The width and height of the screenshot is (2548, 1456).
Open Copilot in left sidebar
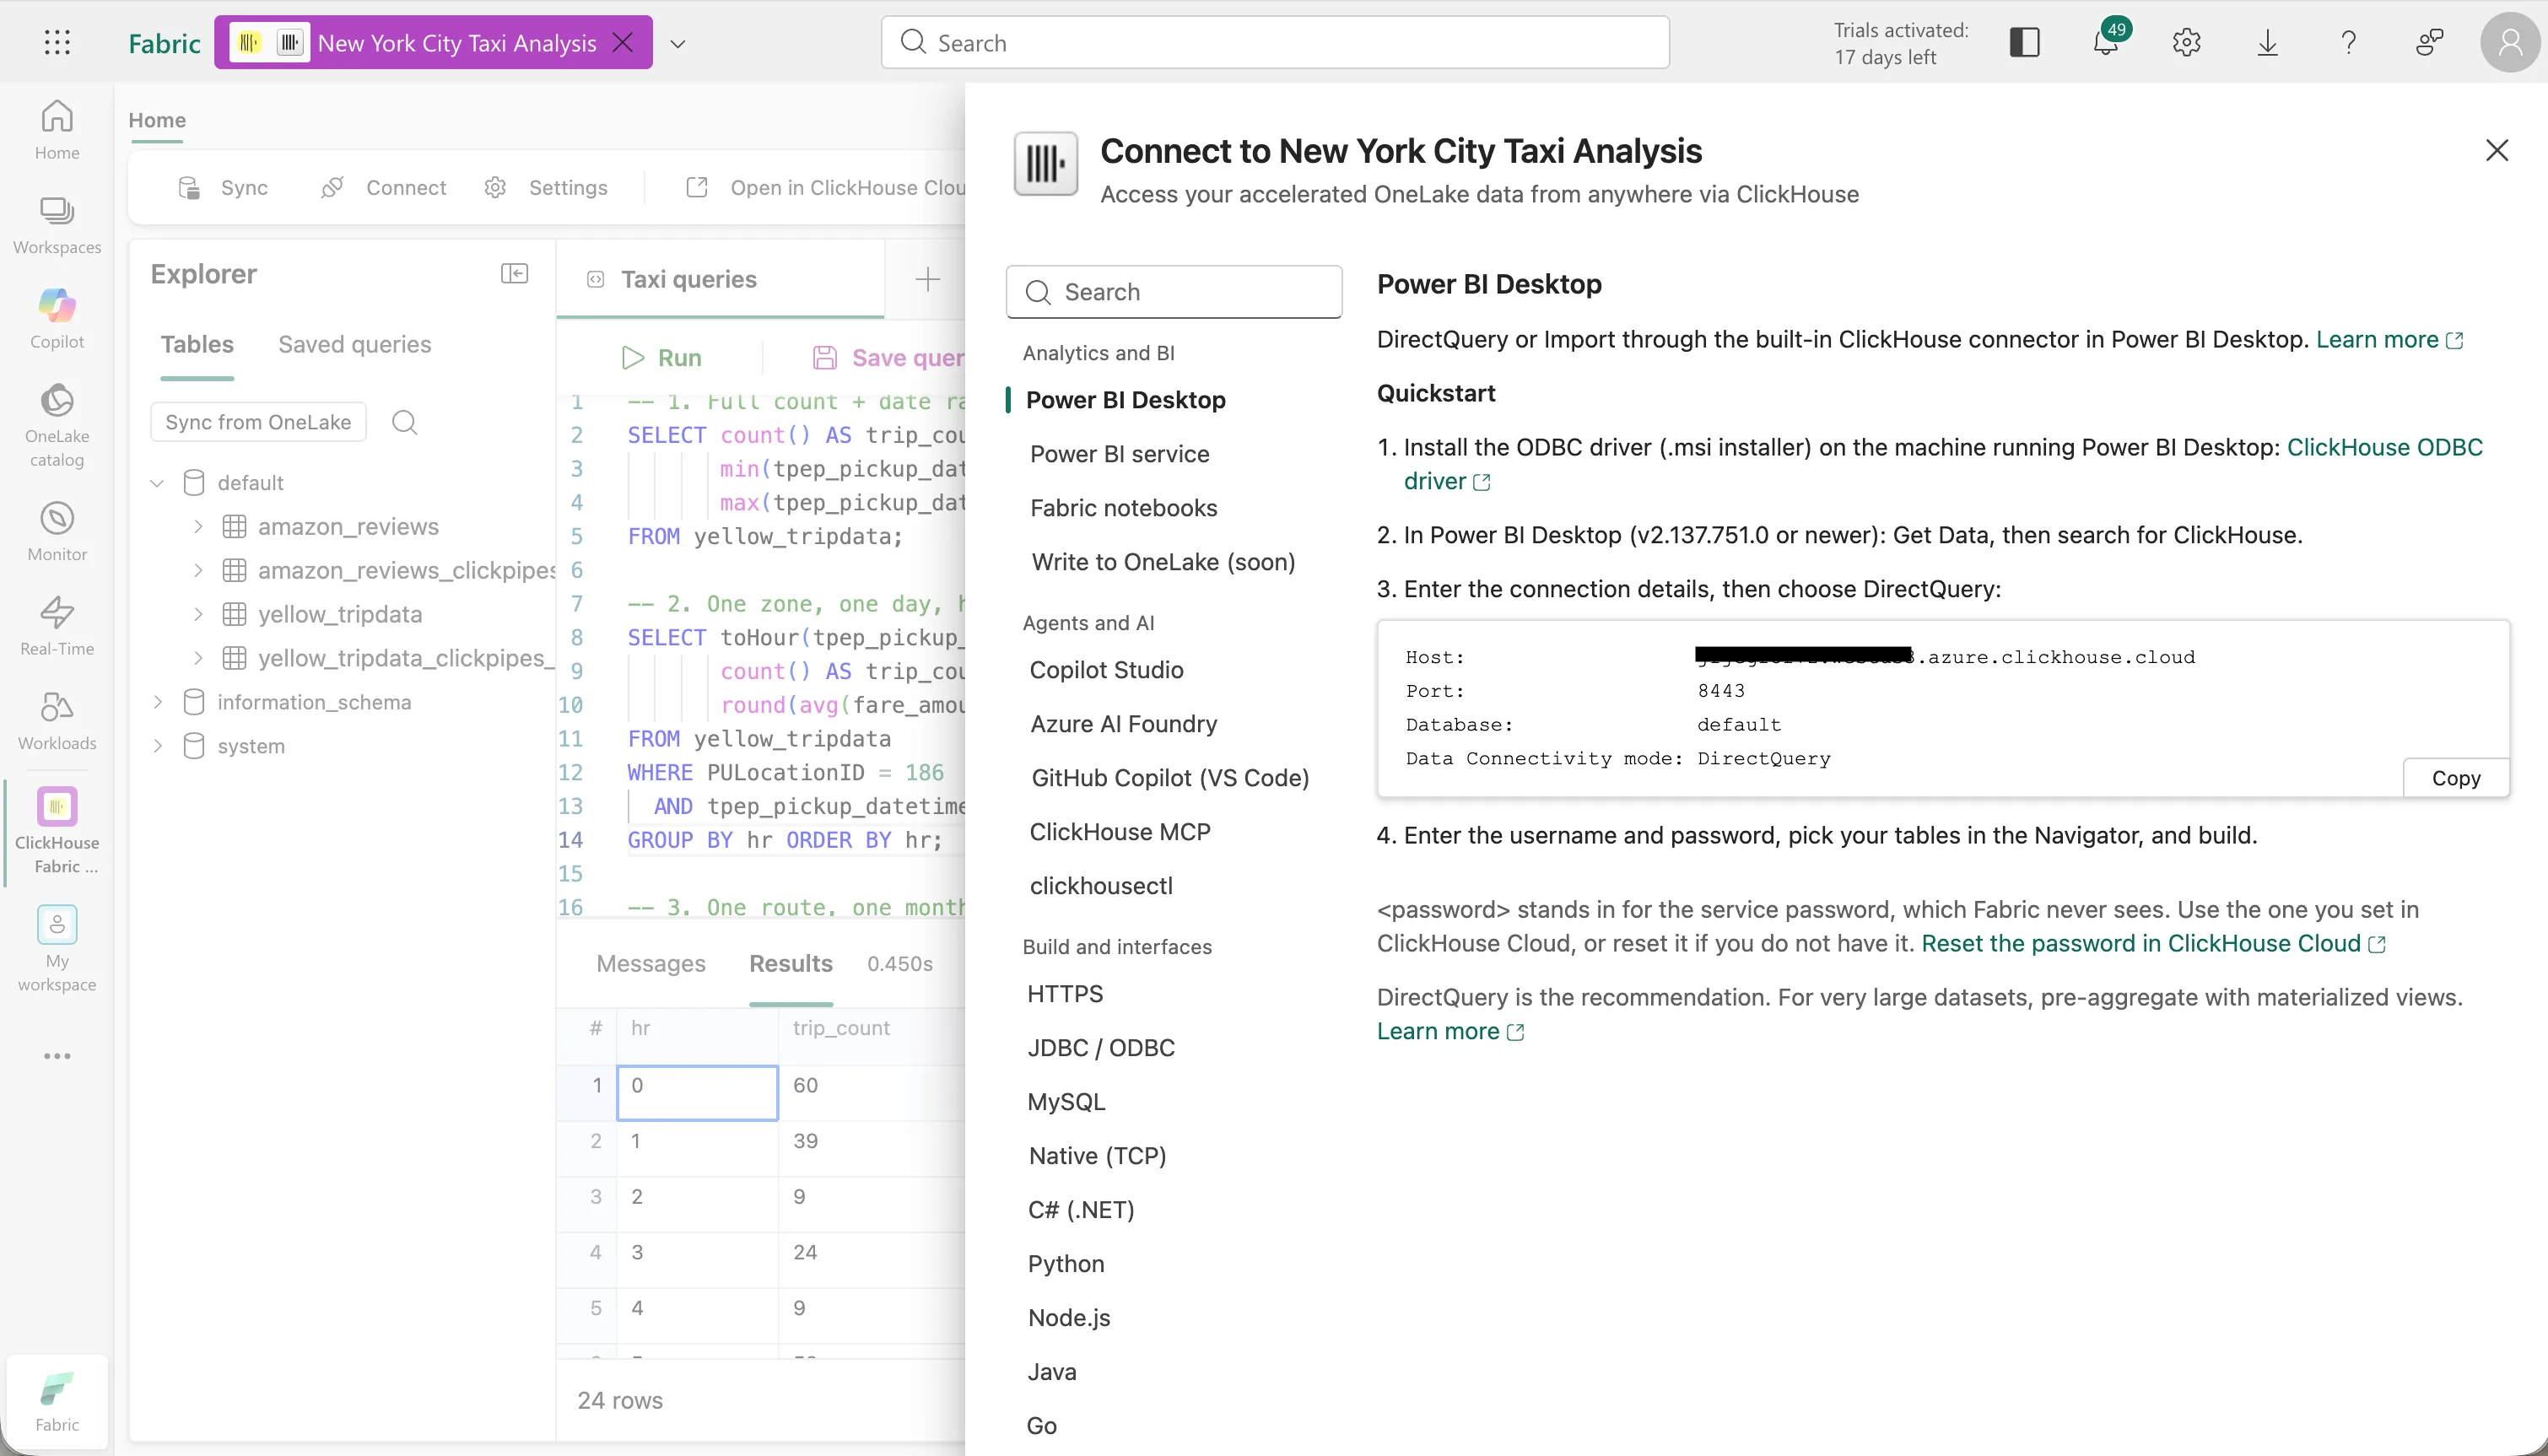tap(57, 320)
